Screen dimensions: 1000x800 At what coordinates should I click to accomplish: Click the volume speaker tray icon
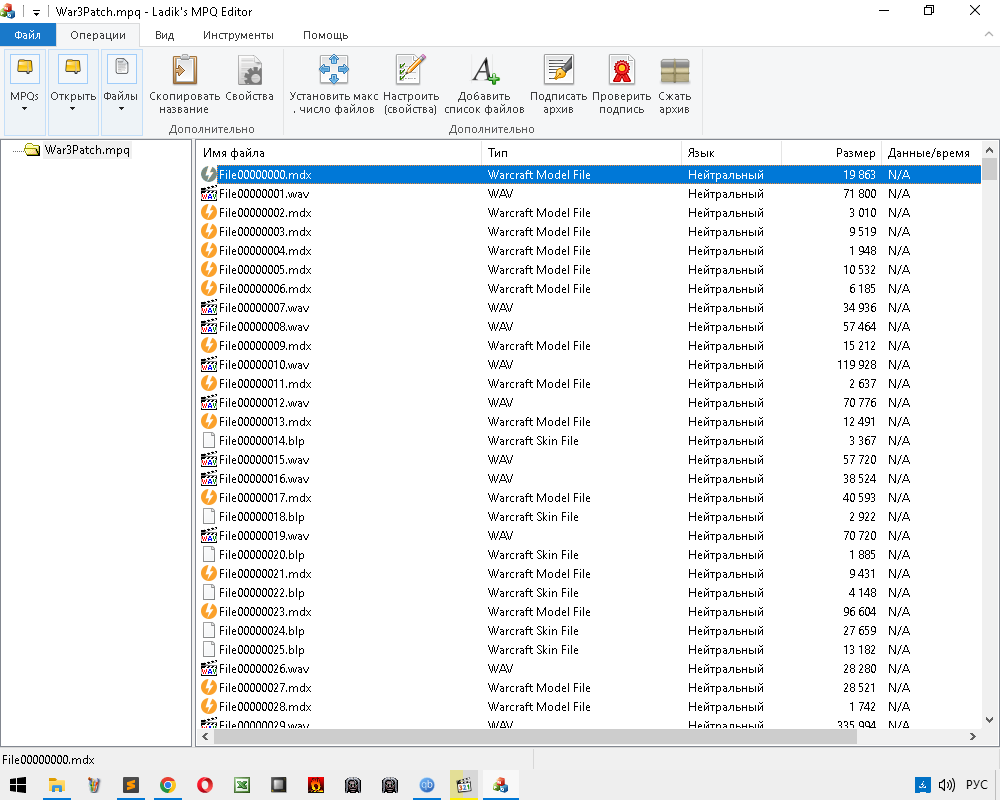click(x=946, y=785)
